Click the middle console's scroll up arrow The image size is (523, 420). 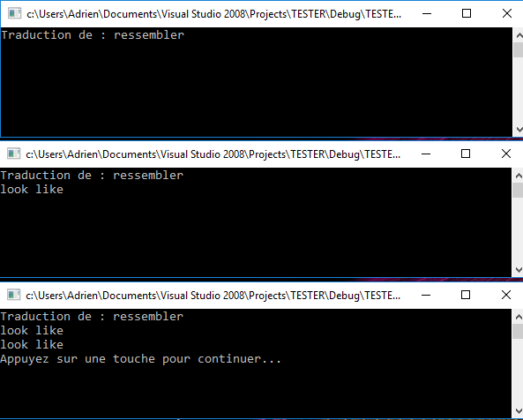pyautogui.click(x=518, y=176)
